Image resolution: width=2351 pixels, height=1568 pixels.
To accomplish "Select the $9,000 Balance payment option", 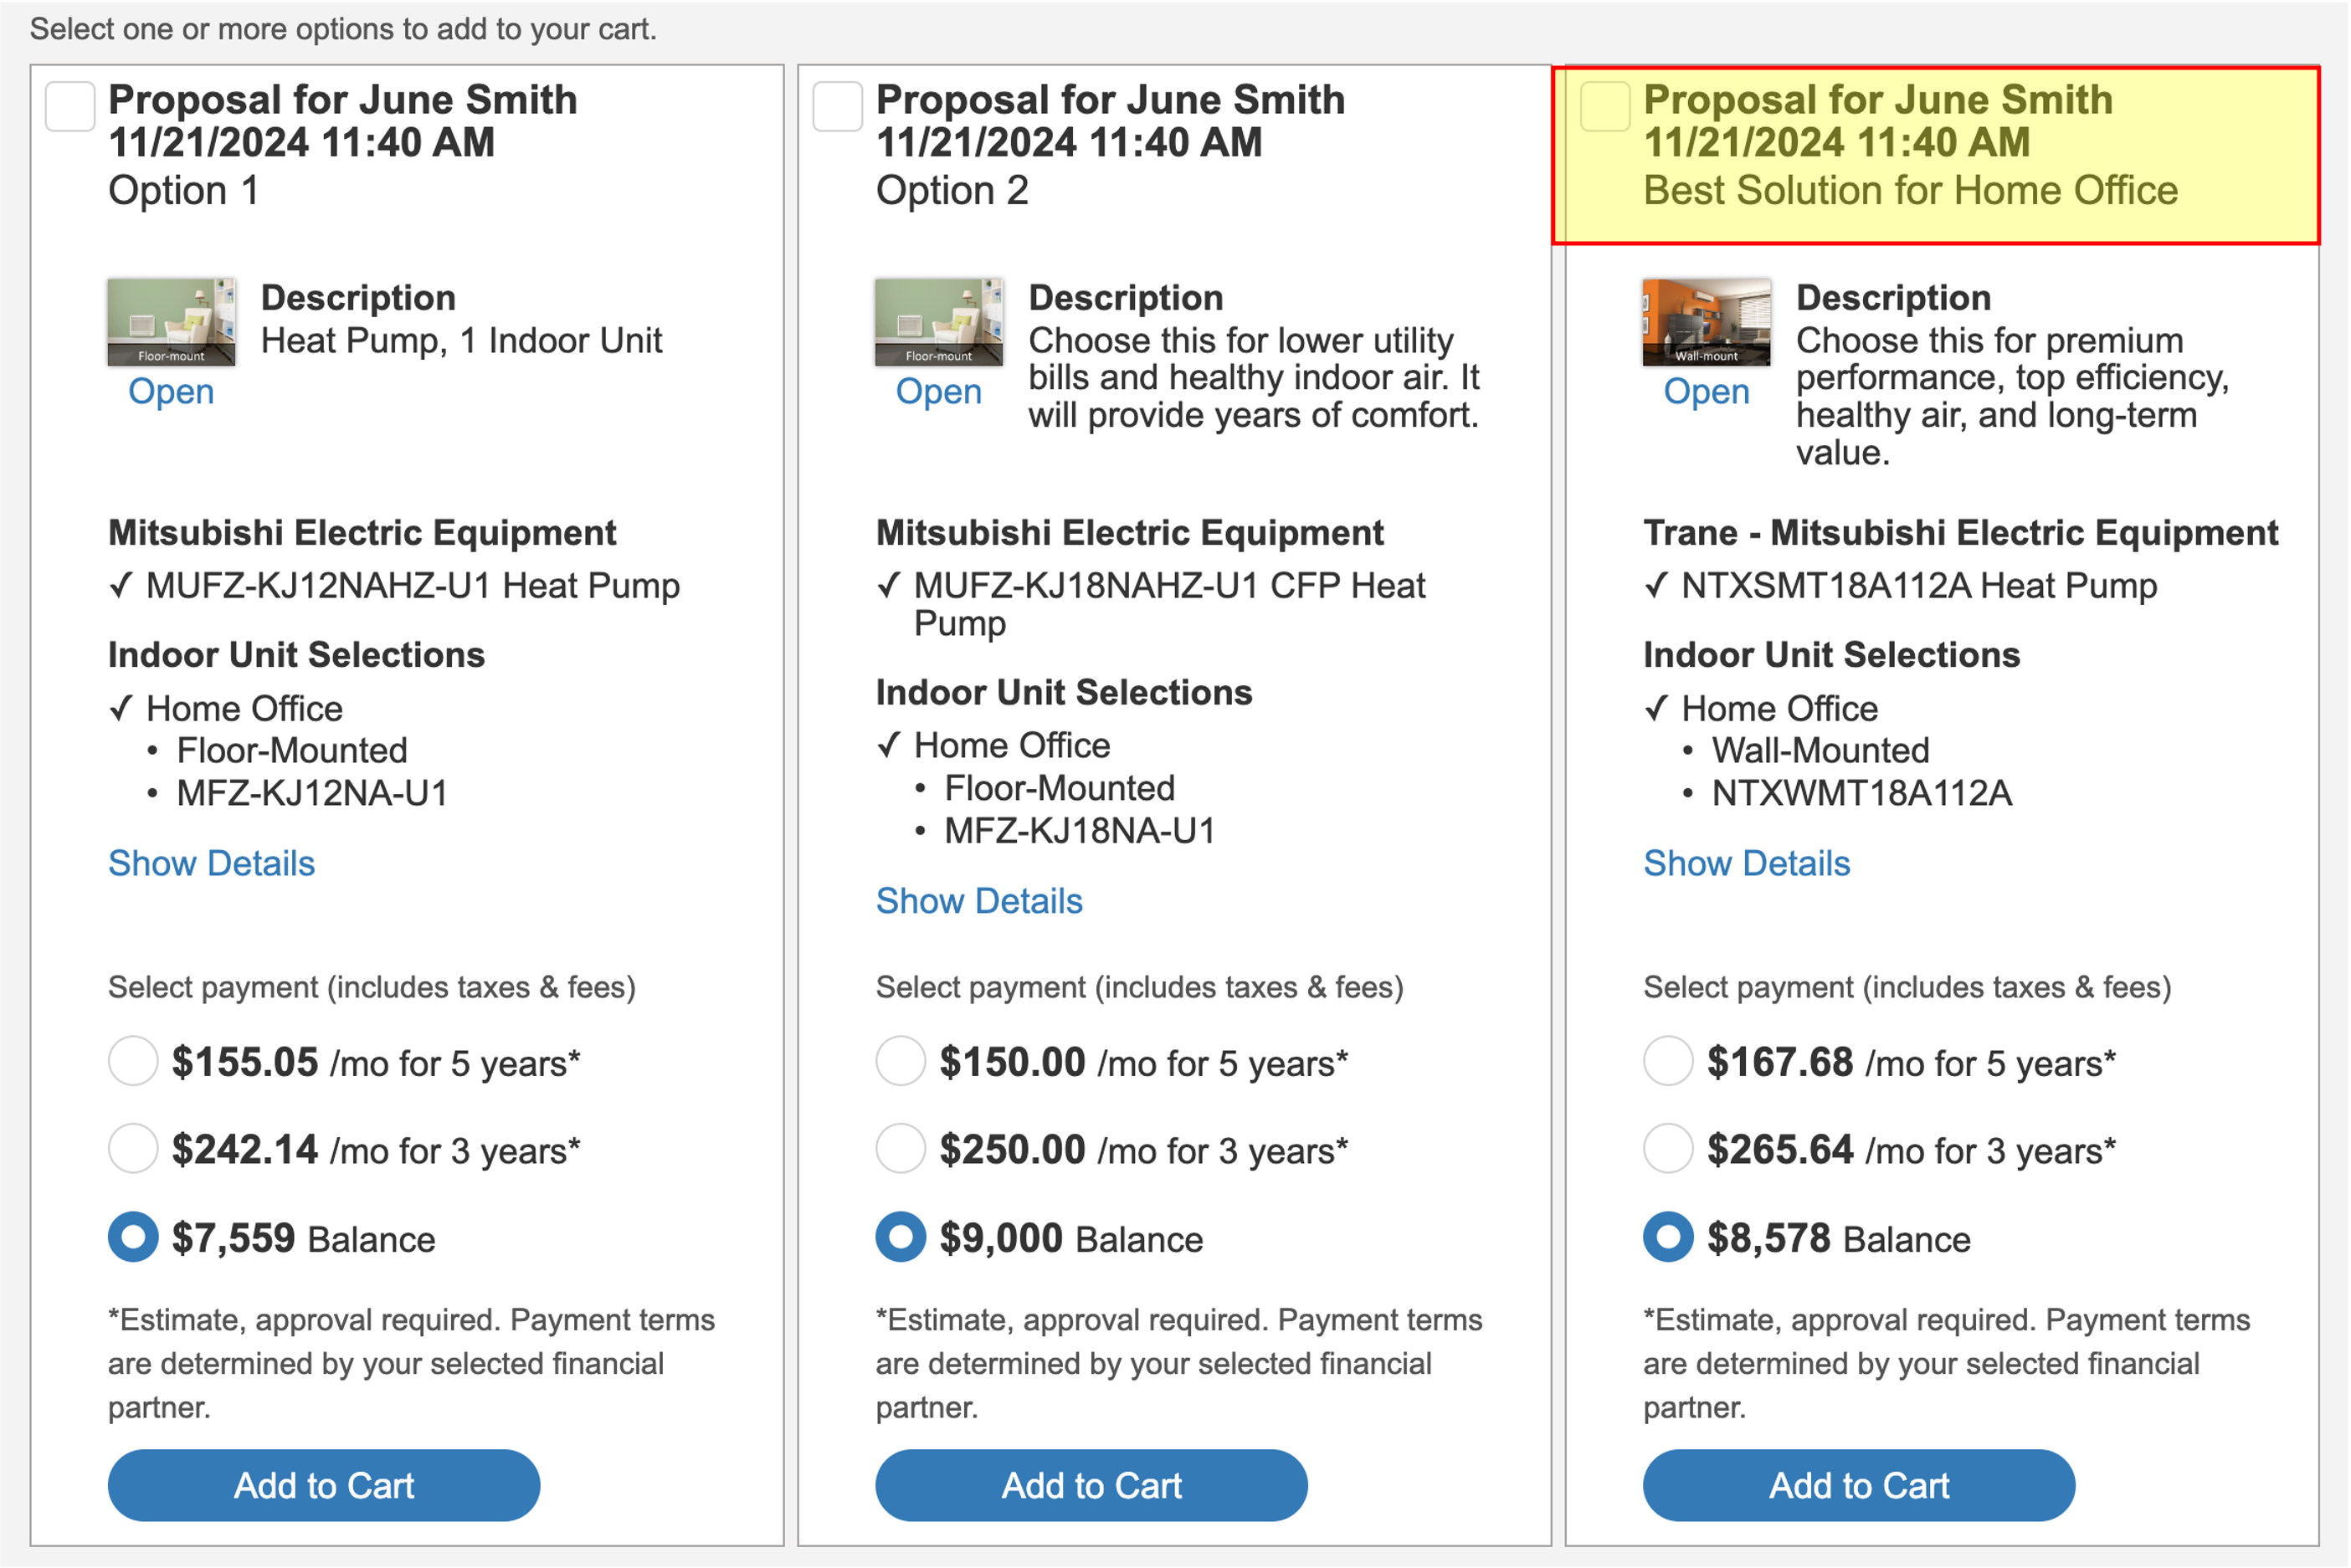I will (x=901, y=1238).
